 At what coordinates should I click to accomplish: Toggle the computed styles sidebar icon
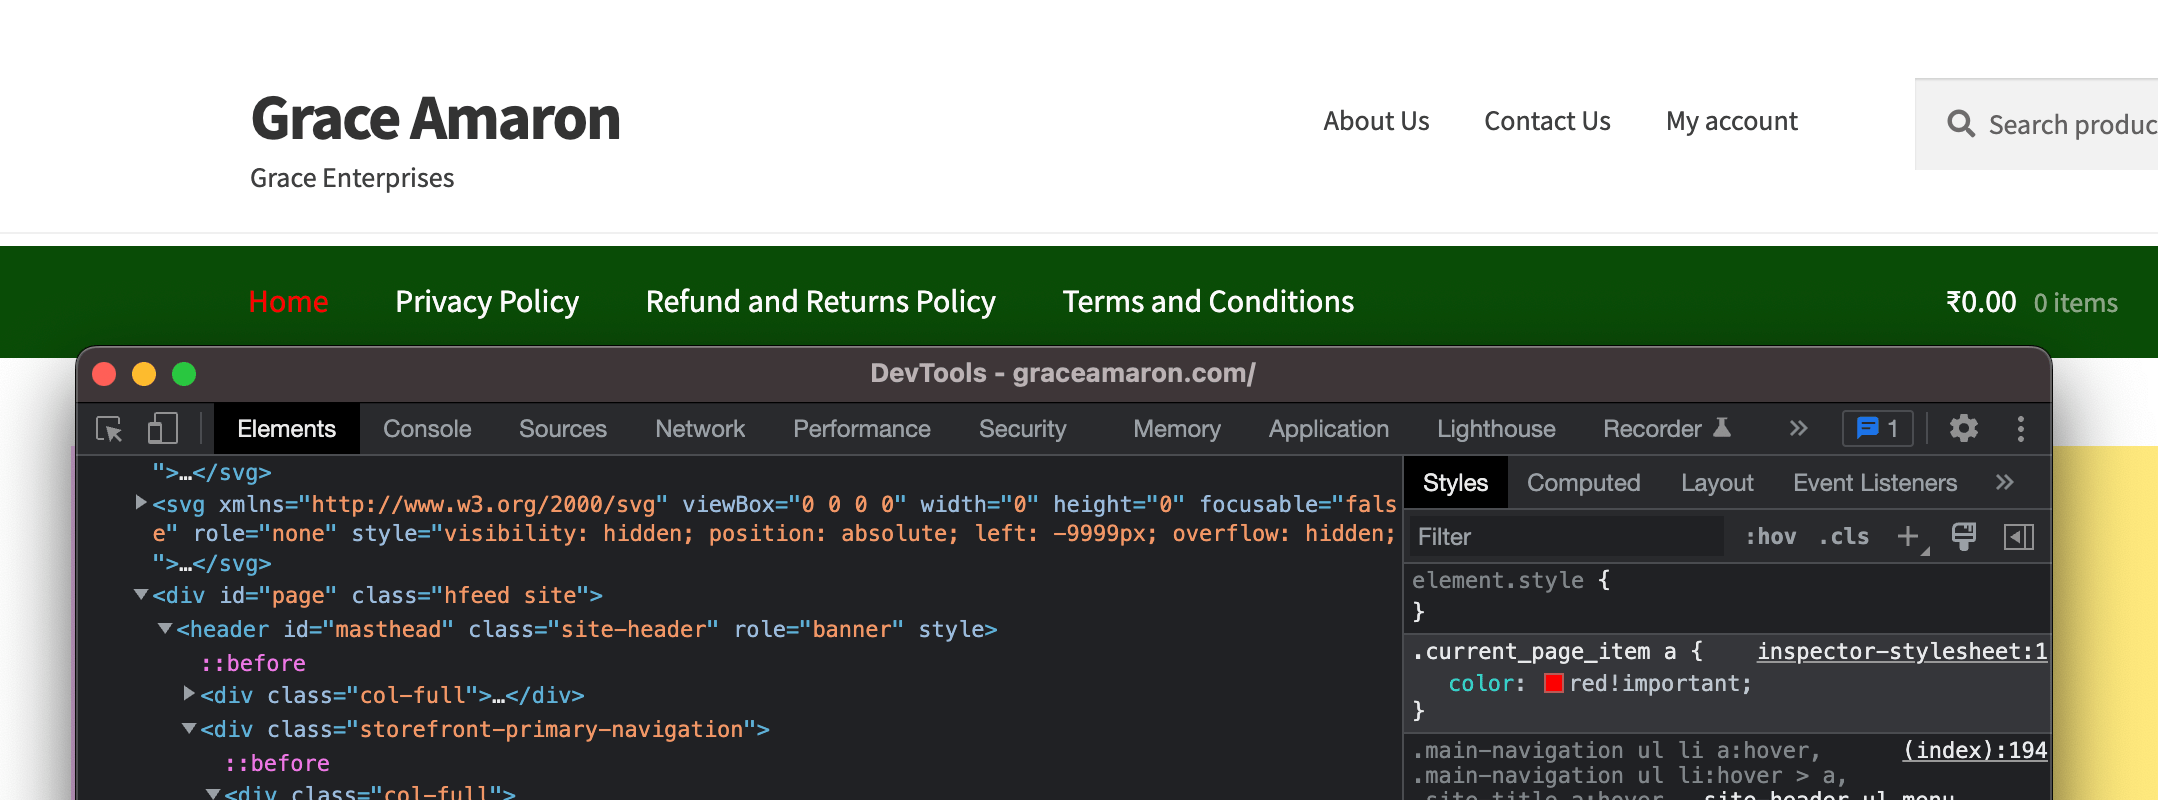(x=2018, y=537)
